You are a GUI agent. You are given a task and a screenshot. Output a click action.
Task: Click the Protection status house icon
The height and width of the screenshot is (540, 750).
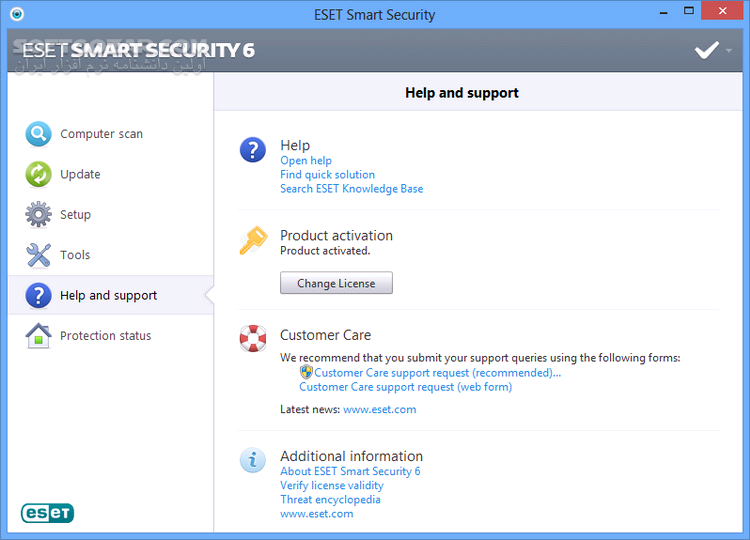tap(38, 336)
